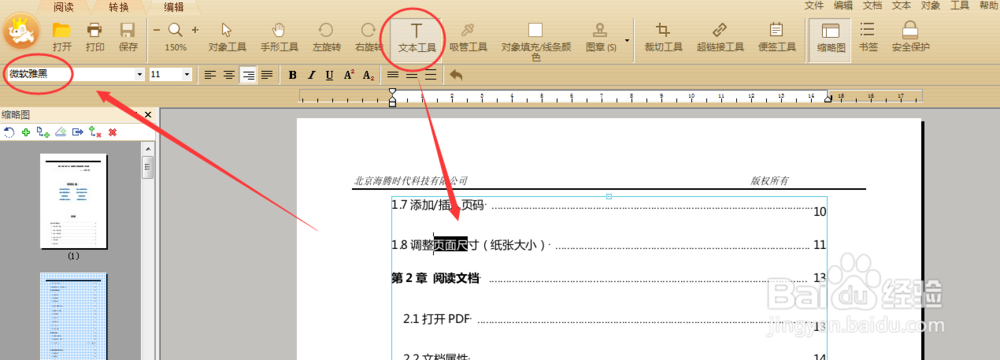Open the 帮助 menu
Image resolution: width=1000 pixels, height=360 pixels.
tap(988, 6)
